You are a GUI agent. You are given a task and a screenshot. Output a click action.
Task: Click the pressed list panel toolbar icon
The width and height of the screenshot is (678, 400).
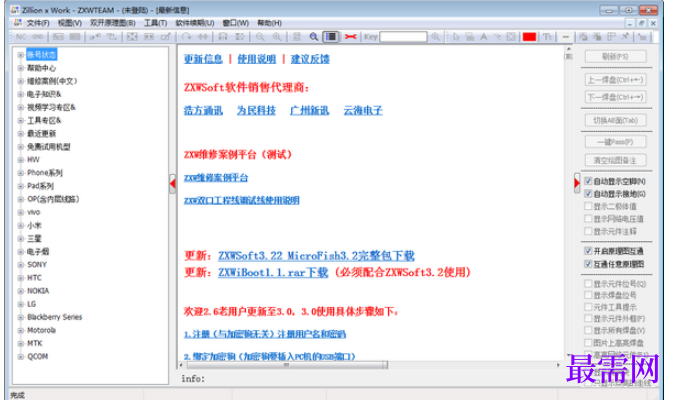331,37
